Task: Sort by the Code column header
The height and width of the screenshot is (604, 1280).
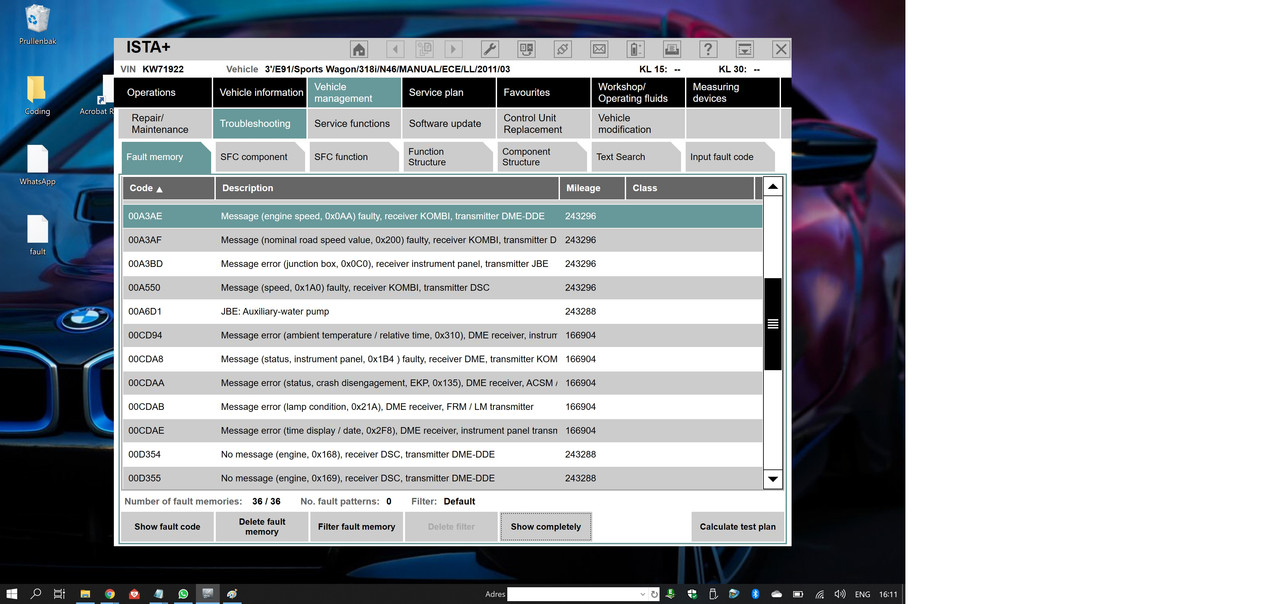Action: pos(168,188)
